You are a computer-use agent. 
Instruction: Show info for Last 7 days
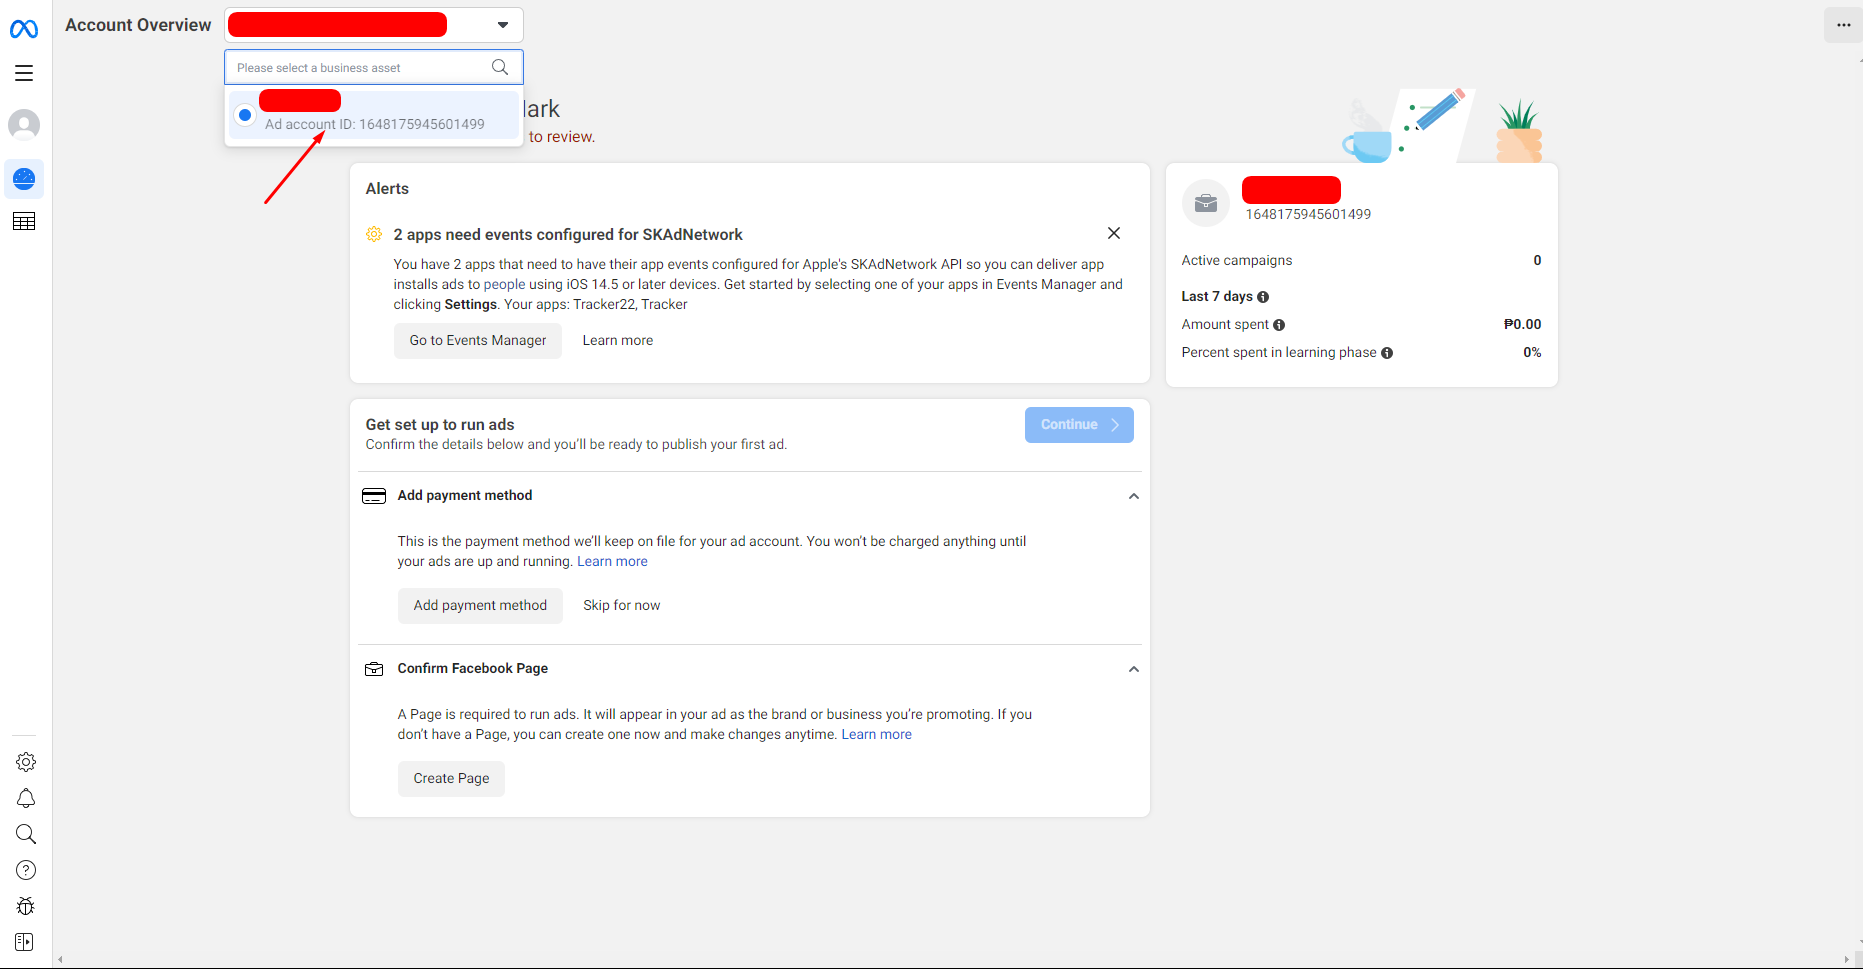(1263, 297)
